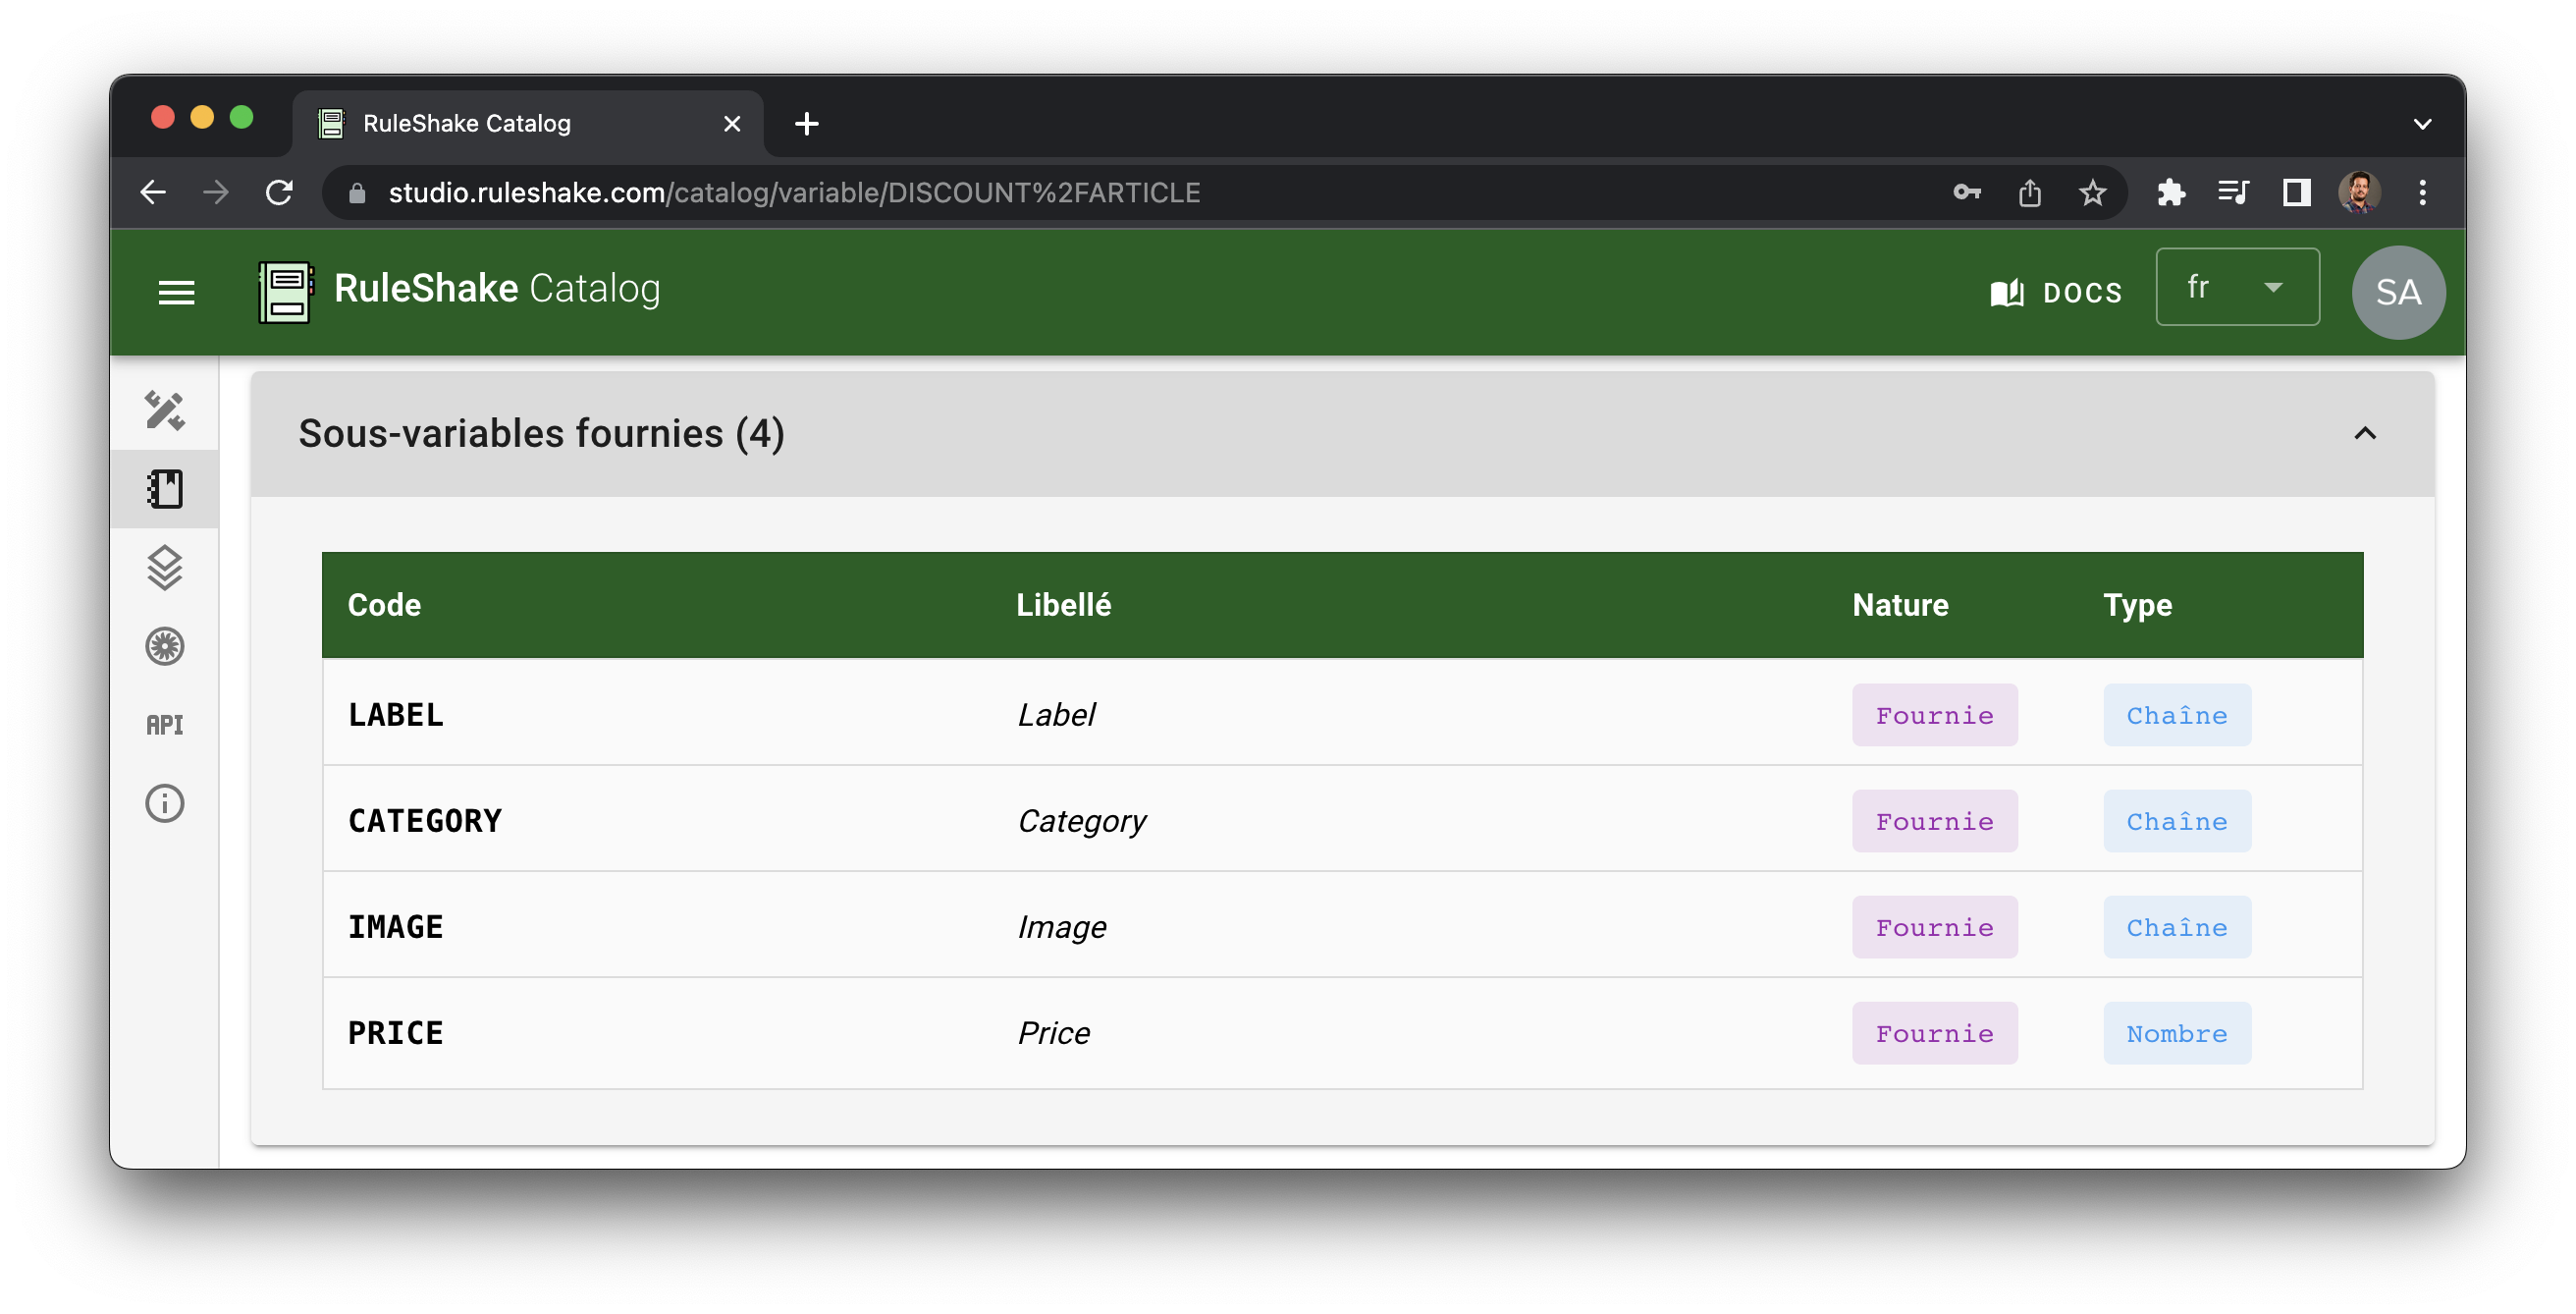The height and width of the screenshot is (1314, 2576).
Task: Open the API sidebar section
Action: tap(165, 725)
